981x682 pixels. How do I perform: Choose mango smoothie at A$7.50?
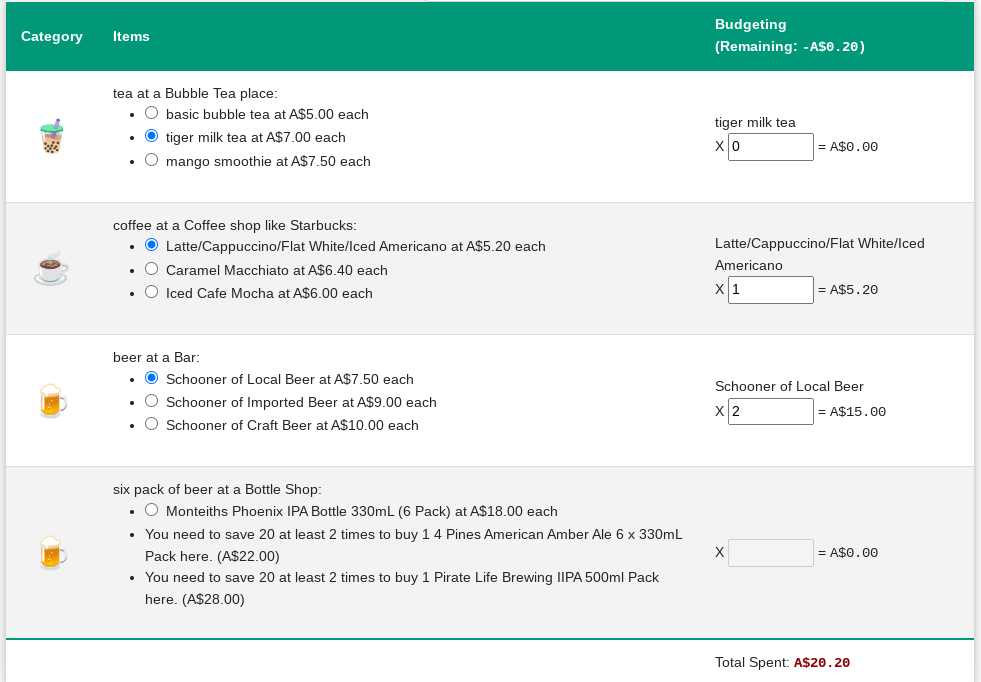click(x=152, y=160)
